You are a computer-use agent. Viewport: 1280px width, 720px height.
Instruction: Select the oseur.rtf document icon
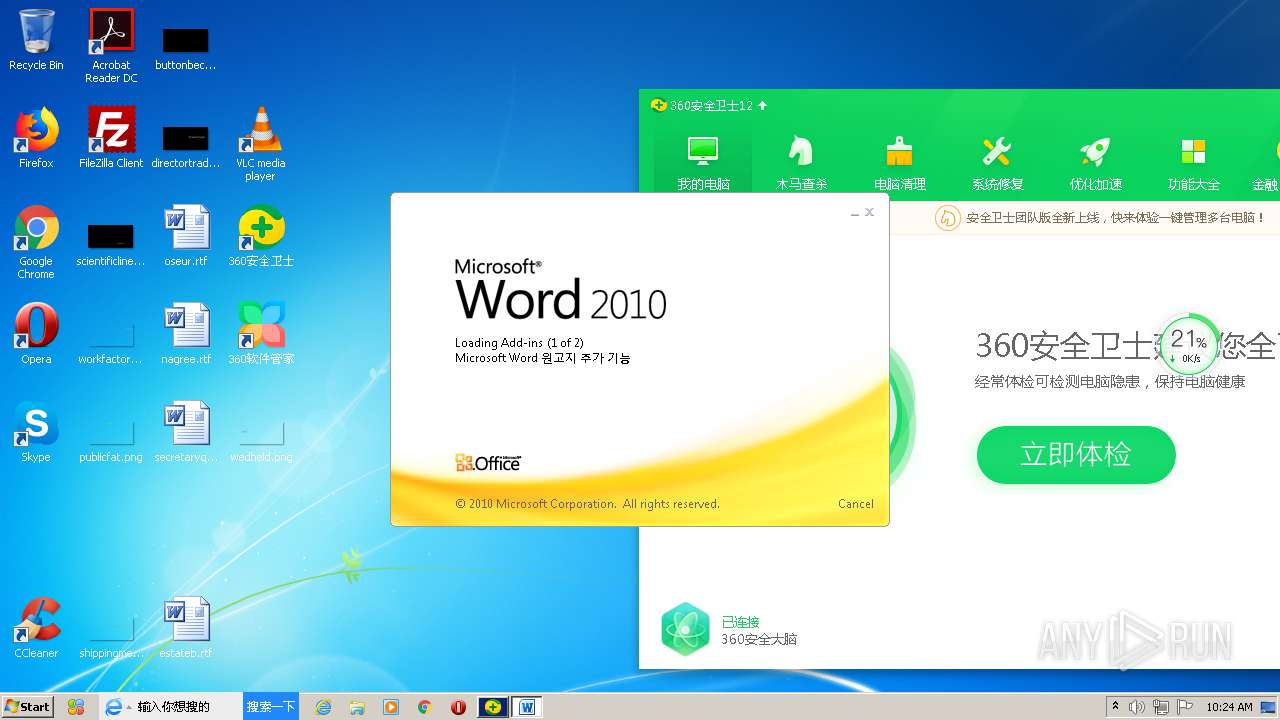[186, 236]
